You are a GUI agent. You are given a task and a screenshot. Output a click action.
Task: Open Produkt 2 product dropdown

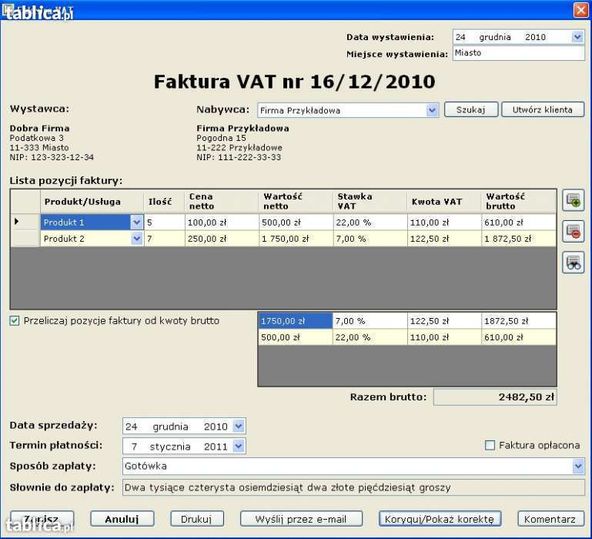(x=137, y=239)
